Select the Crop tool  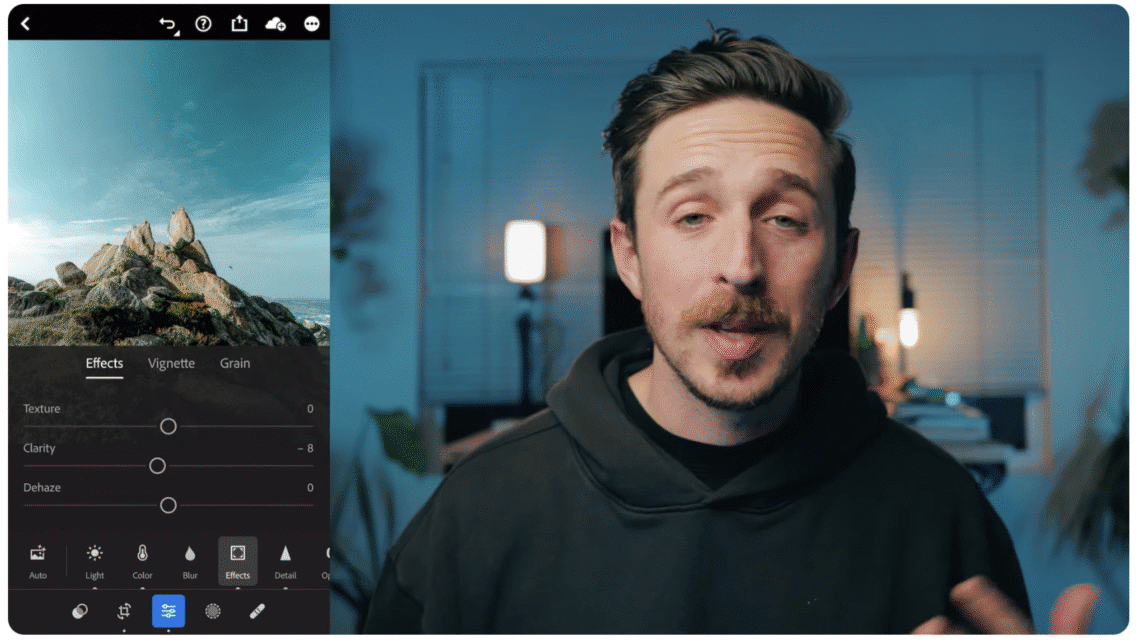pyautogui.click(x=124, y=611)
